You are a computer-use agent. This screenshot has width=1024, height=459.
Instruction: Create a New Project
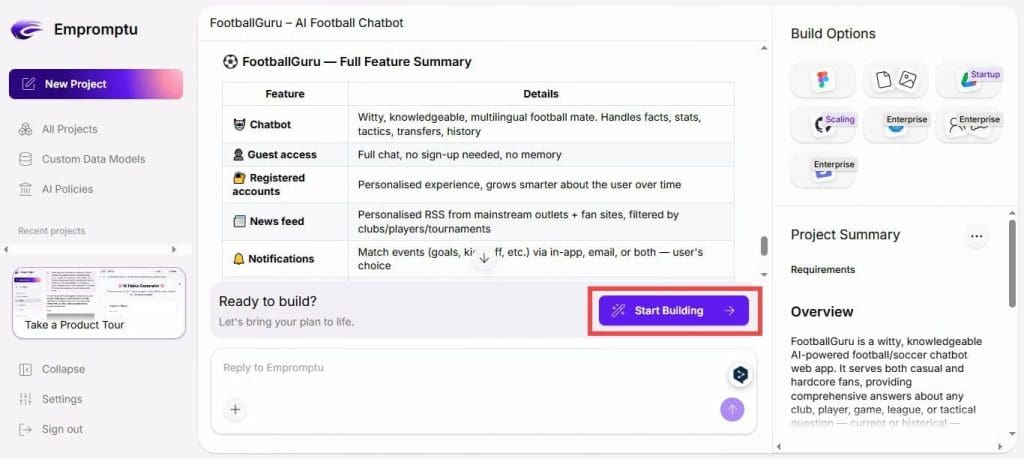tap(96, 84)
